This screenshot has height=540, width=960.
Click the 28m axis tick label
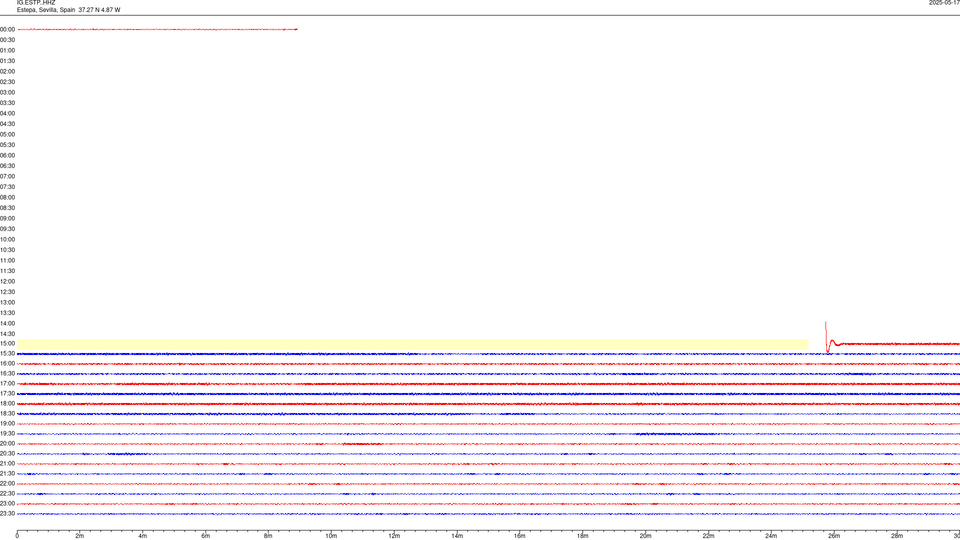(897, 536)
